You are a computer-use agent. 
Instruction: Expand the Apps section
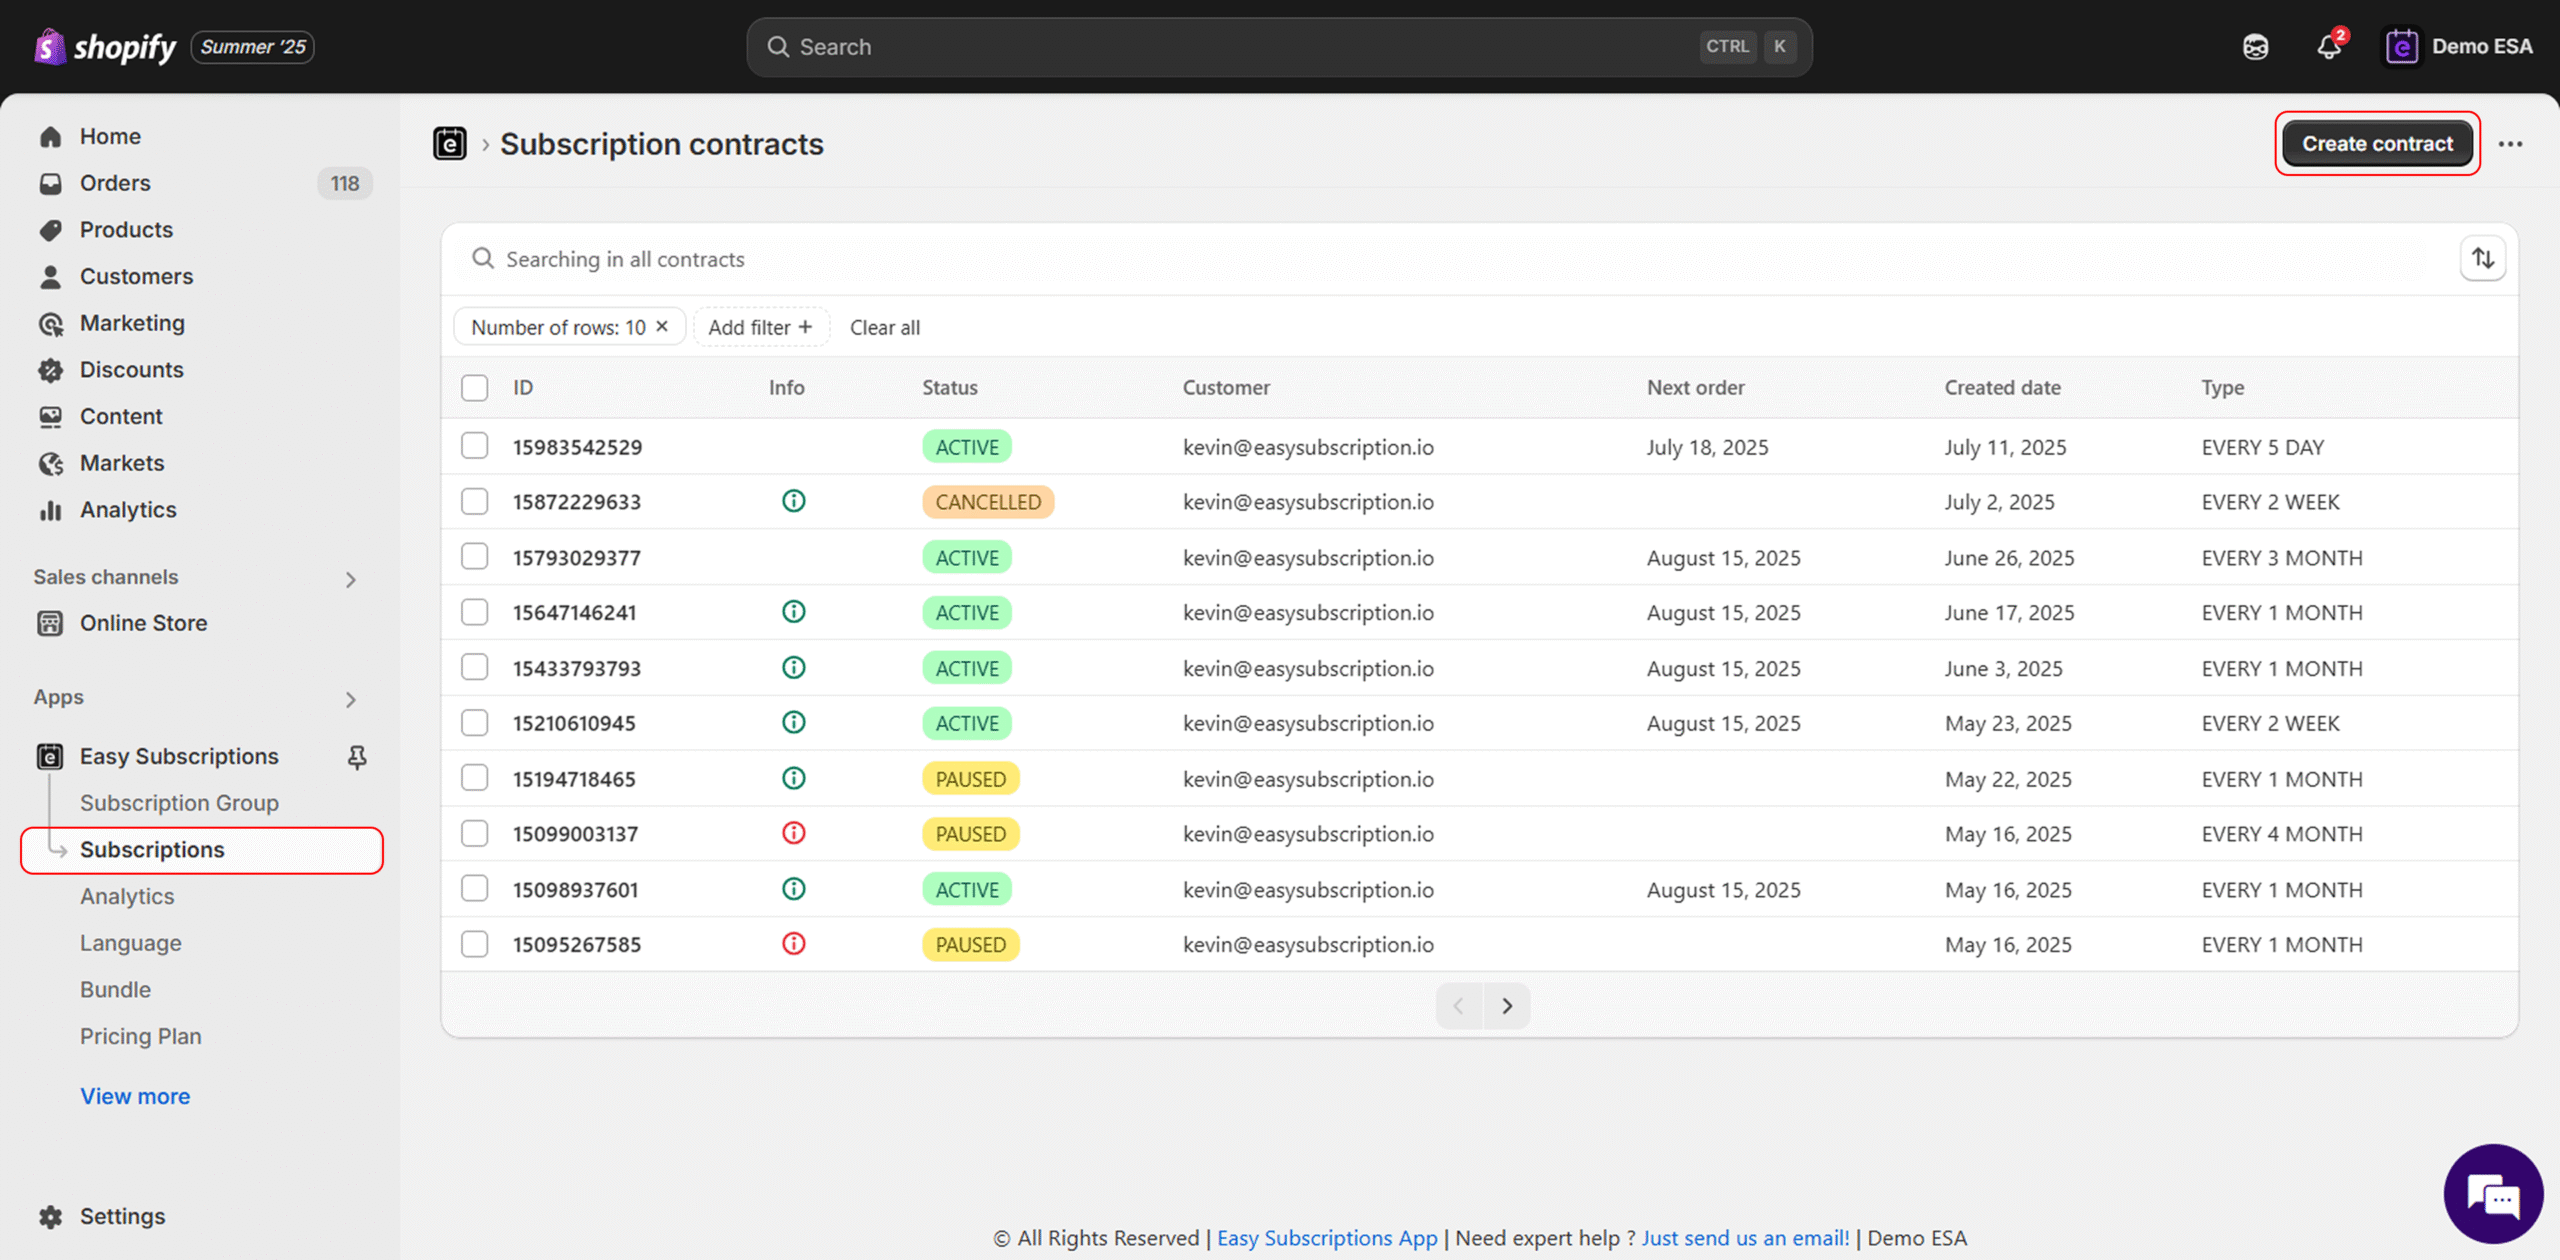[x=350, y=699]
